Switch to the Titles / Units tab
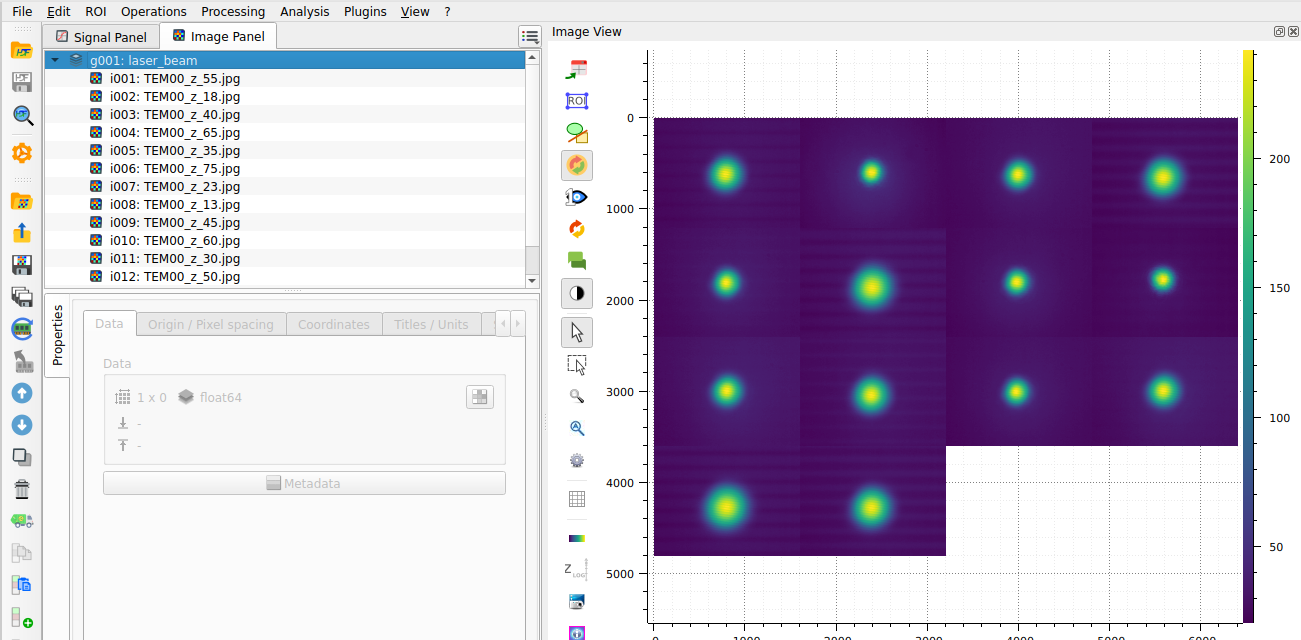 [x=431, y=324]
